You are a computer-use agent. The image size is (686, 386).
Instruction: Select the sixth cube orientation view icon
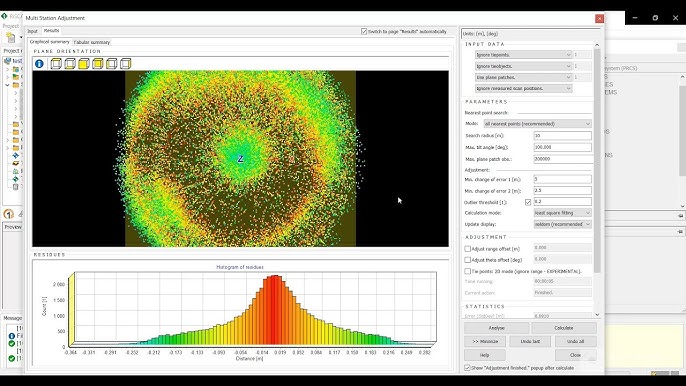[x=126, y=64]
